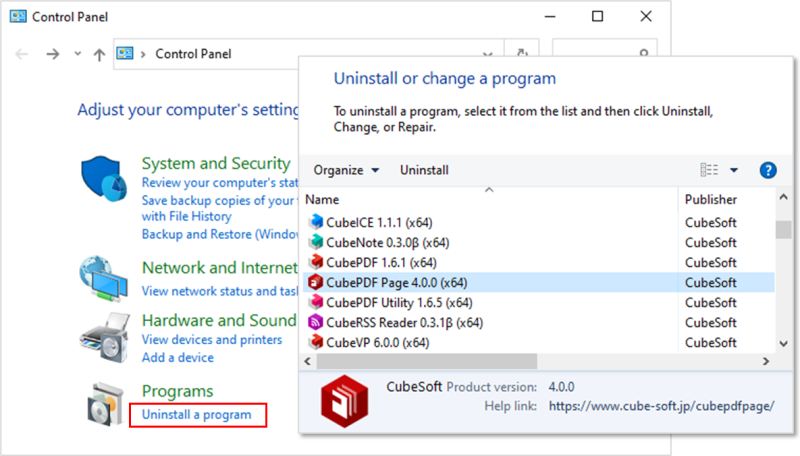Viewport: 800px width, 456px height.
Task: Select CubeVP 6.0.0 (x64) row
Action: coord(539,342)
